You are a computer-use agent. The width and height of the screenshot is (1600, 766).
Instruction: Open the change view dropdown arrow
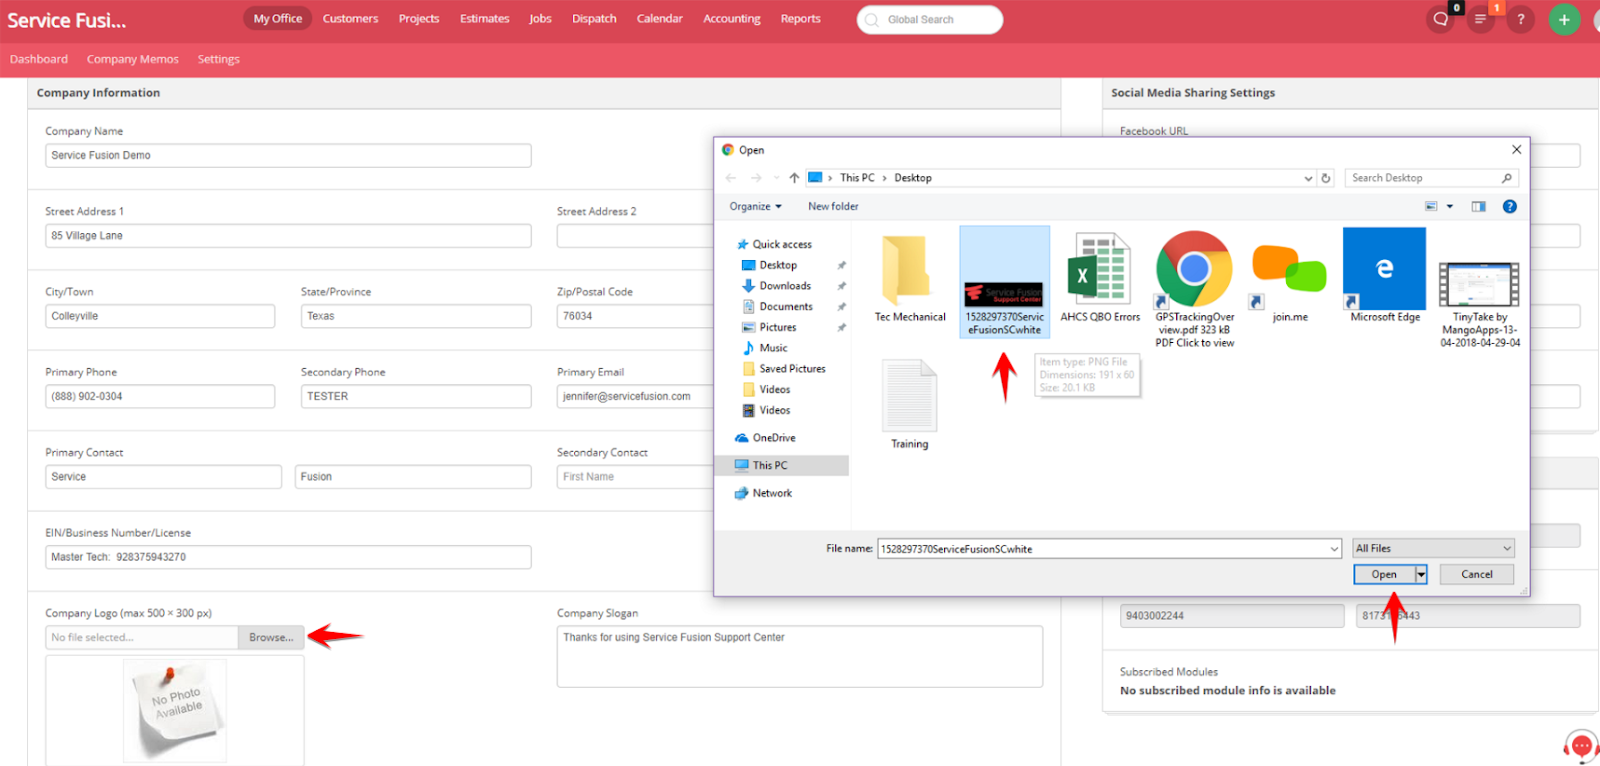click(1450, 206)
